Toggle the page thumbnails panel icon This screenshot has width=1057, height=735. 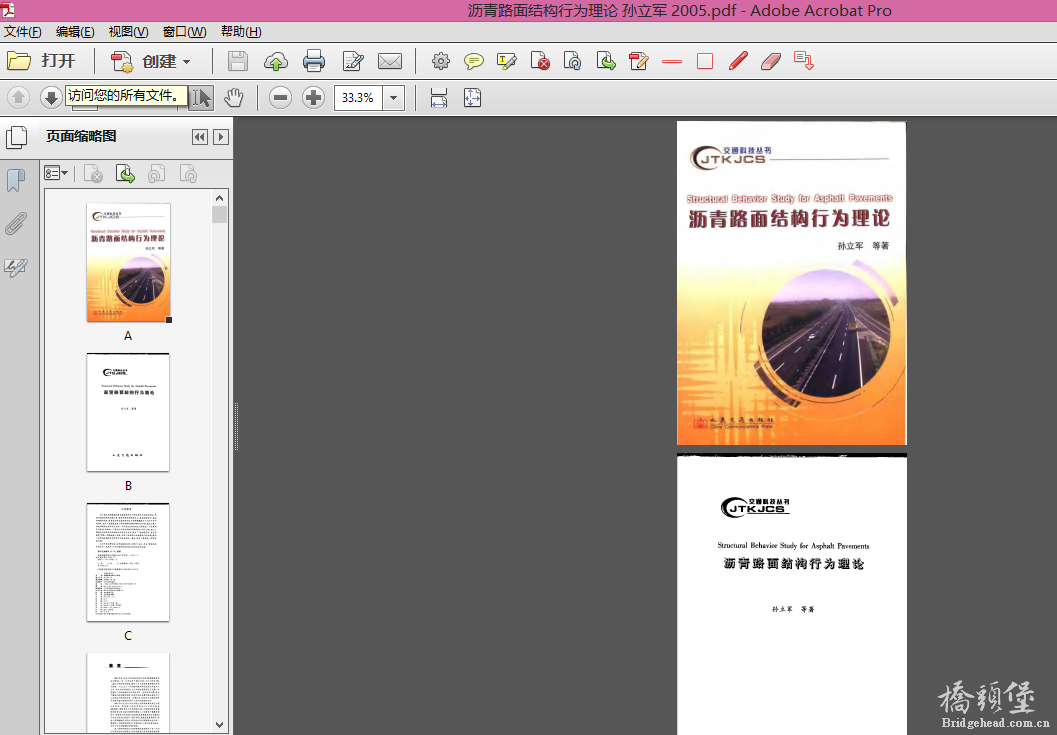coord(17,137)
